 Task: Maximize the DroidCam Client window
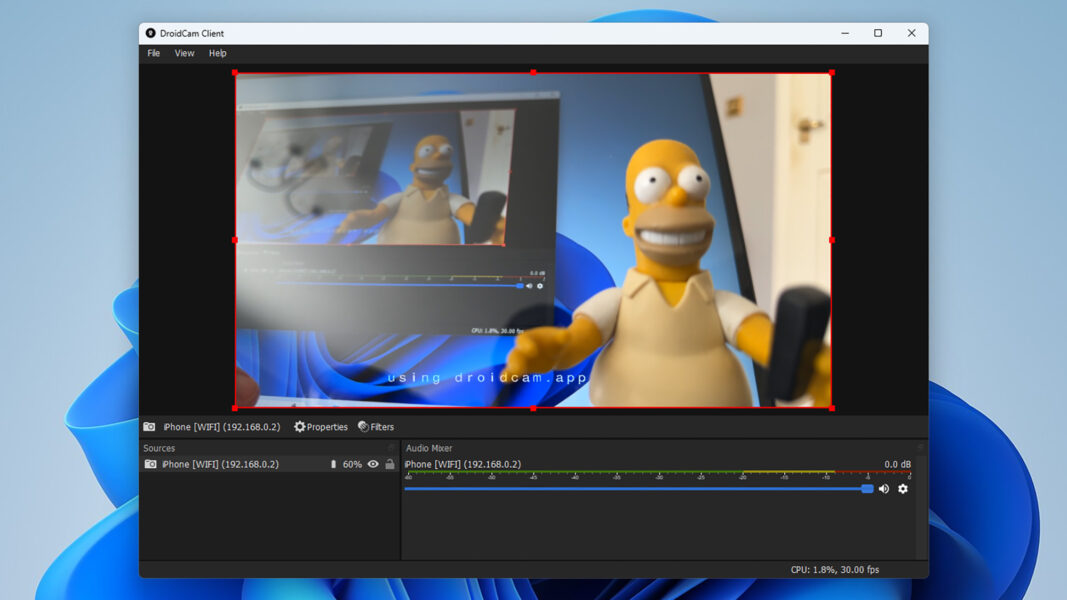[878, 33]
